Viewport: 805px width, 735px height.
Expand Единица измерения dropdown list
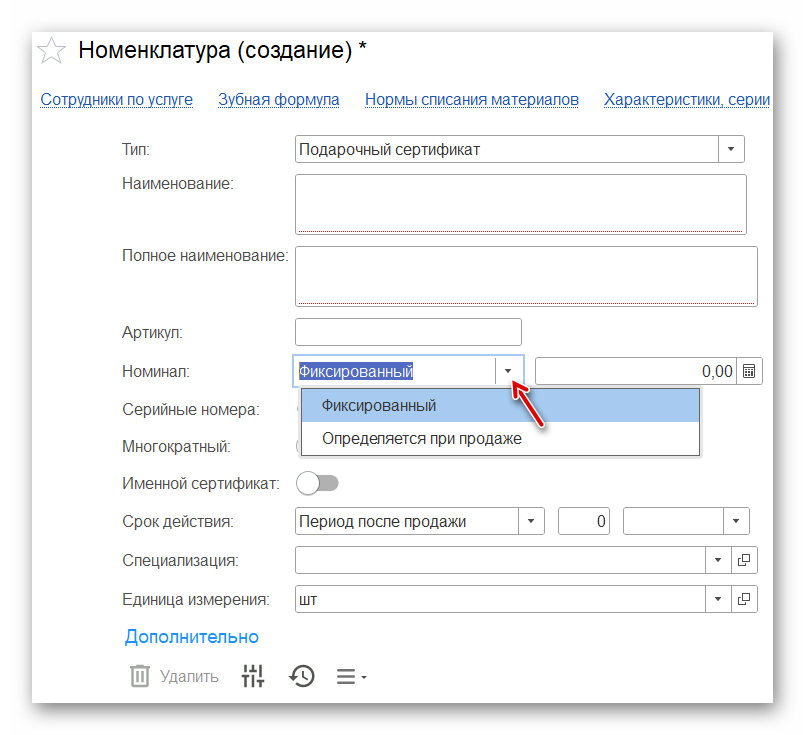point(718,599)
